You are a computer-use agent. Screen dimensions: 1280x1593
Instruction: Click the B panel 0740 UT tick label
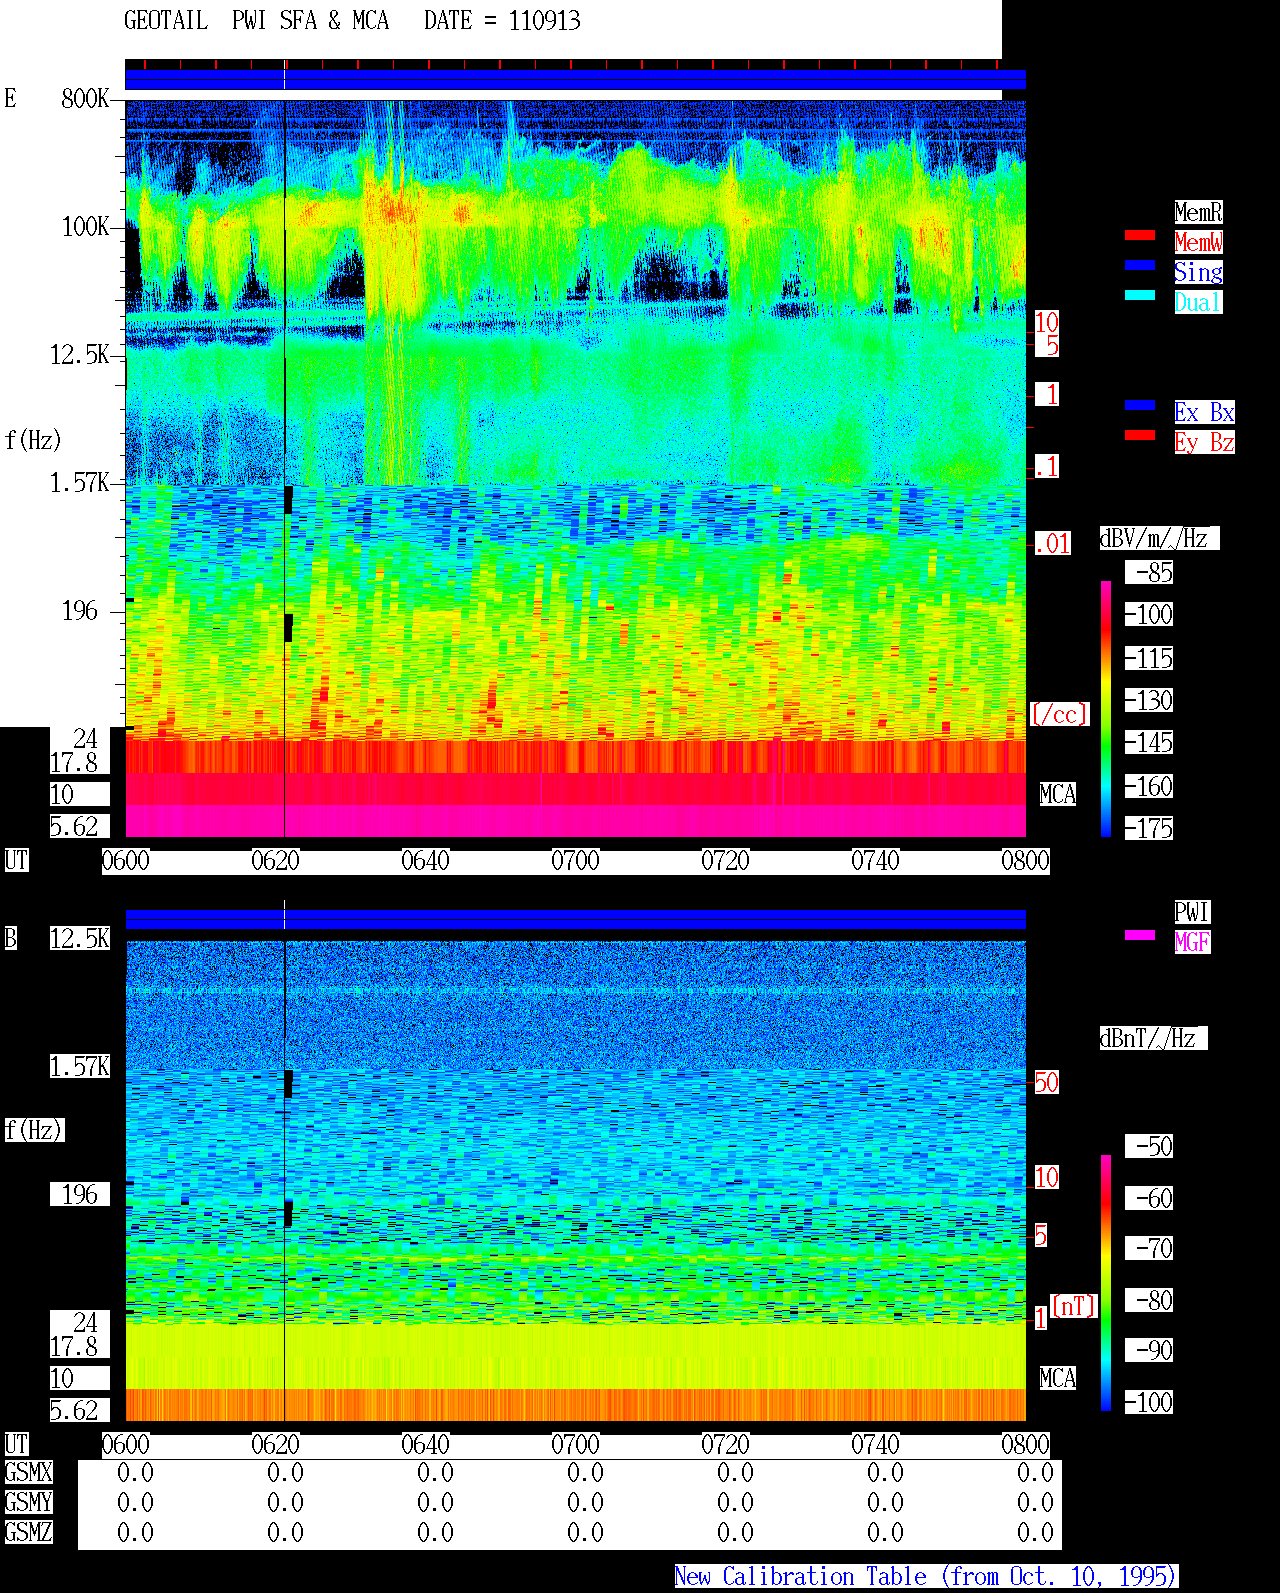pyautogui.click(x=875, y=1444)
